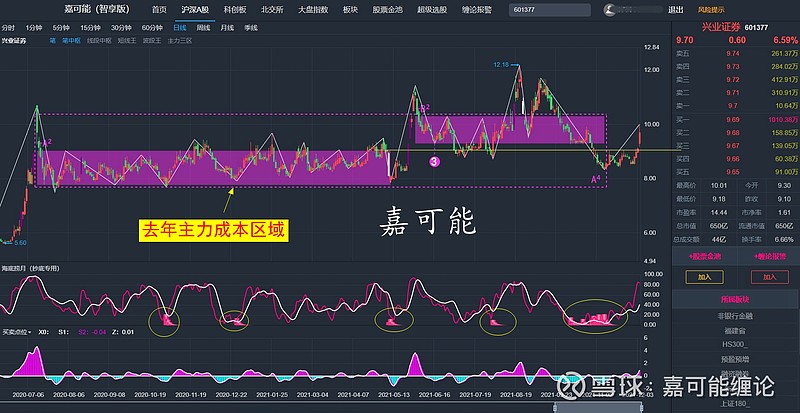The image size is (800, 413).
Task: Open the HS300_ sector entry
Action: point(735,345)
